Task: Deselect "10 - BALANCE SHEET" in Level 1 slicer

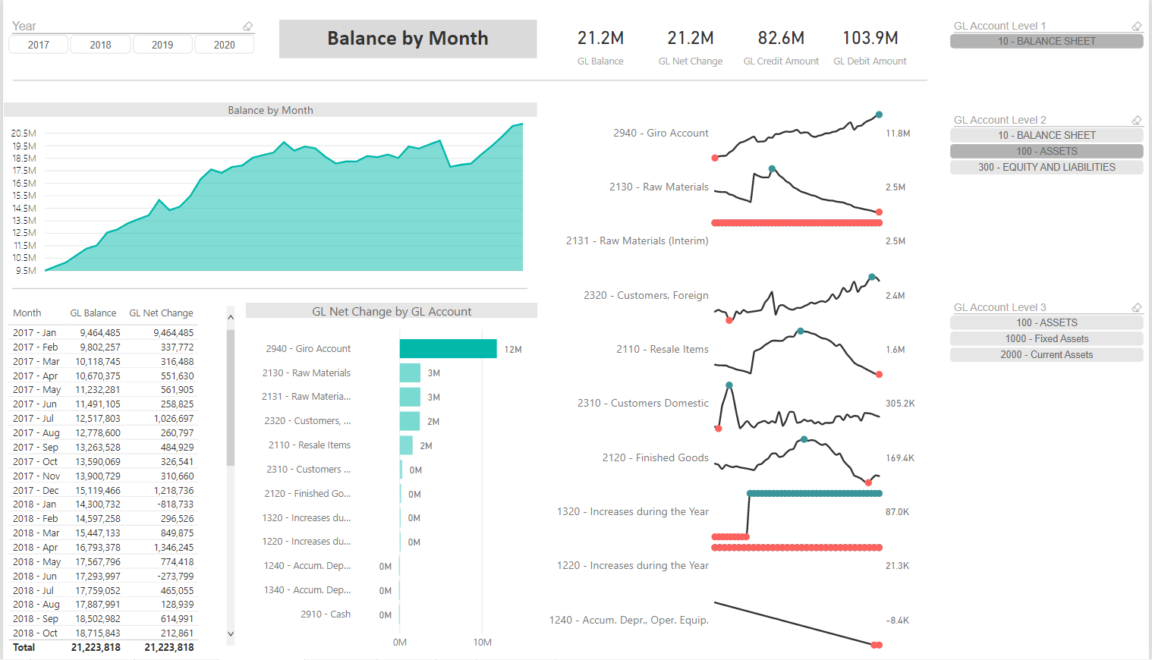Action: pyautogui.click(x=1046, y=41)
